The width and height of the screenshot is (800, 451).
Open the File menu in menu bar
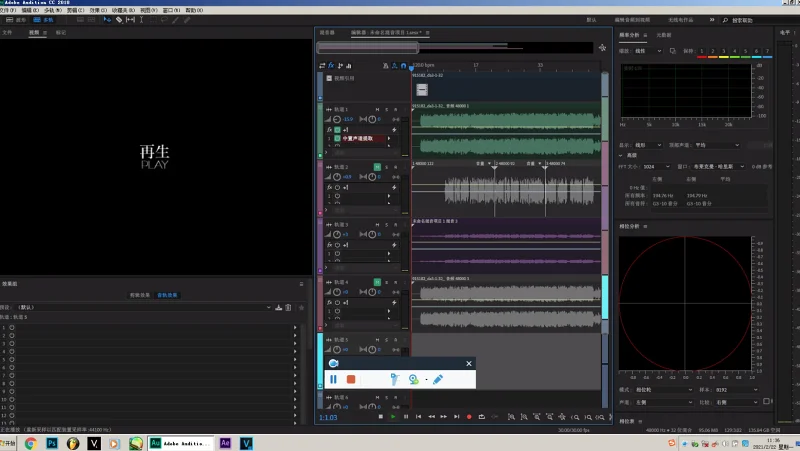click(8, 10)
